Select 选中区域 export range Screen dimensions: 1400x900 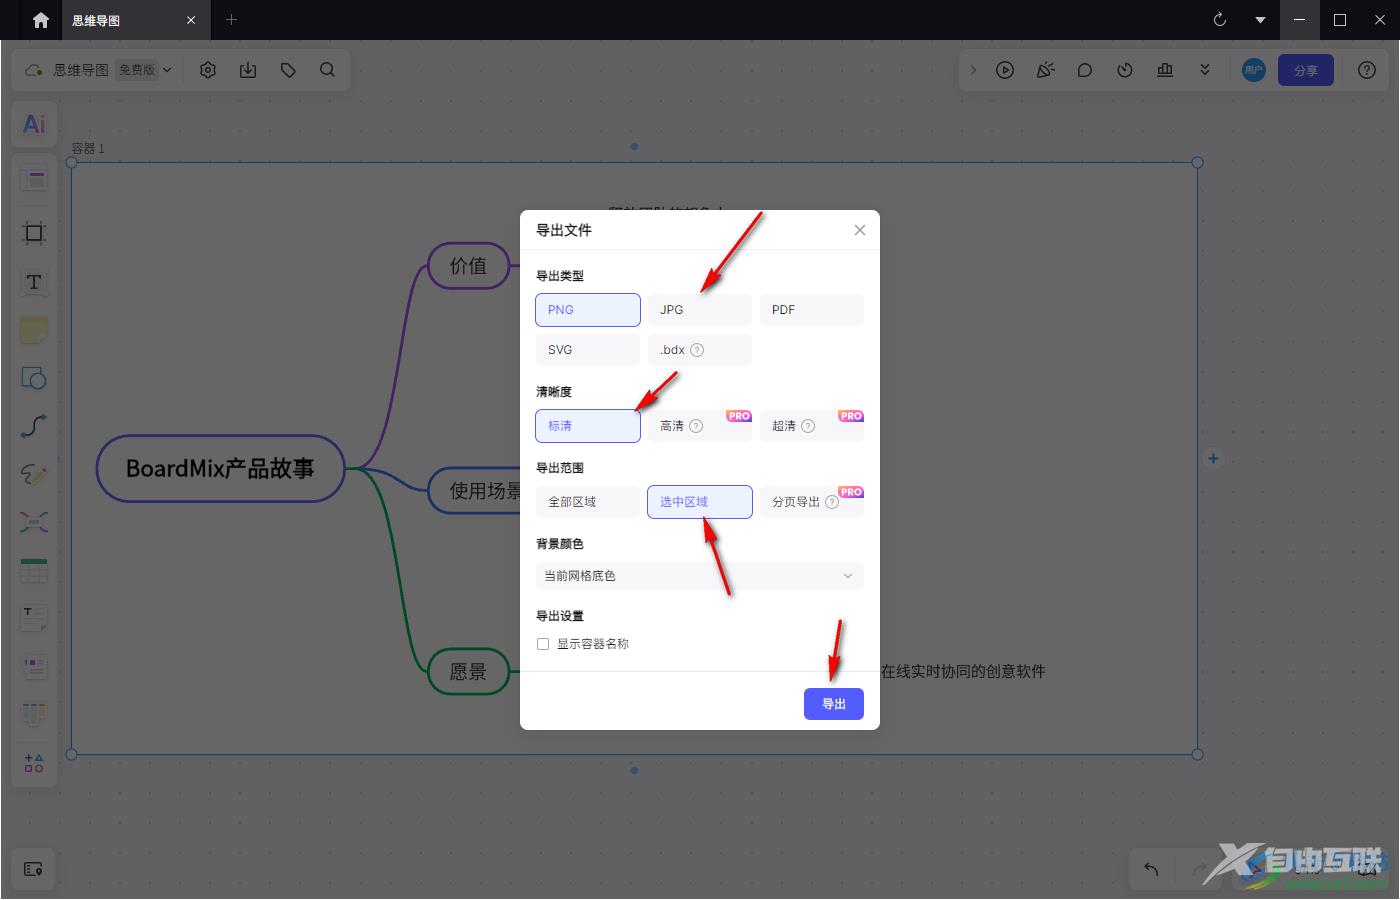(700, 502)
